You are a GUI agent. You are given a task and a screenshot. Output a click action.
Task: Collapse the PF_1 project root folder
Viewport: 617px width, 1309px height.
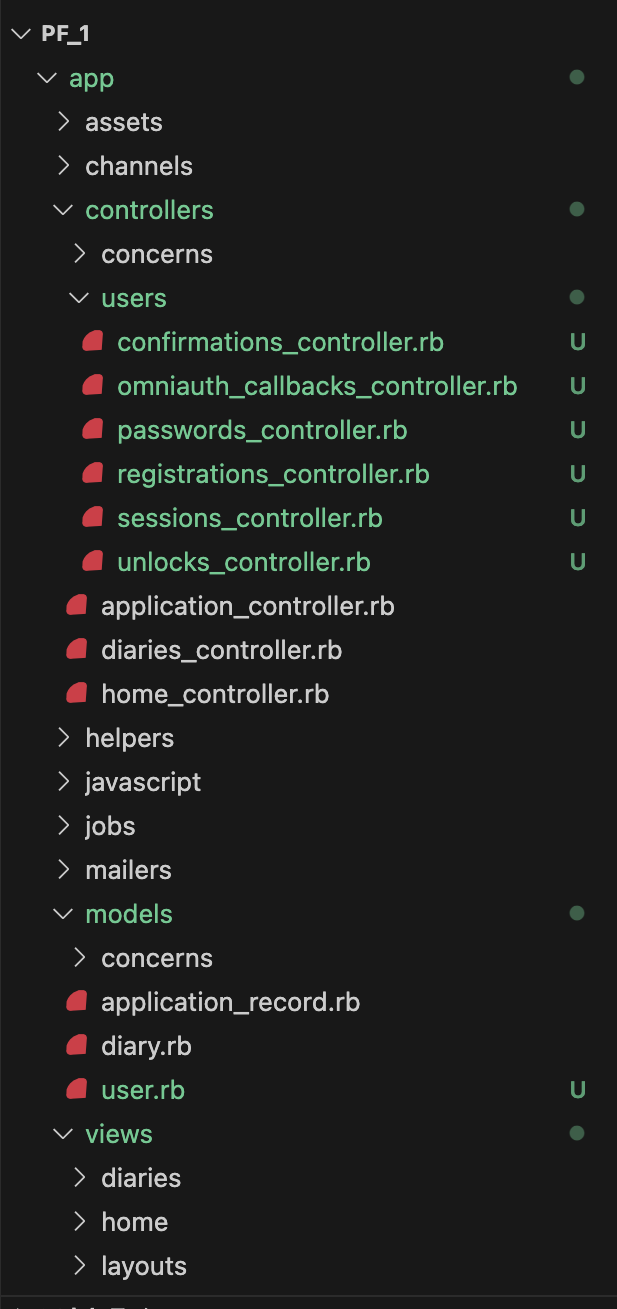(x=20, y=32)
